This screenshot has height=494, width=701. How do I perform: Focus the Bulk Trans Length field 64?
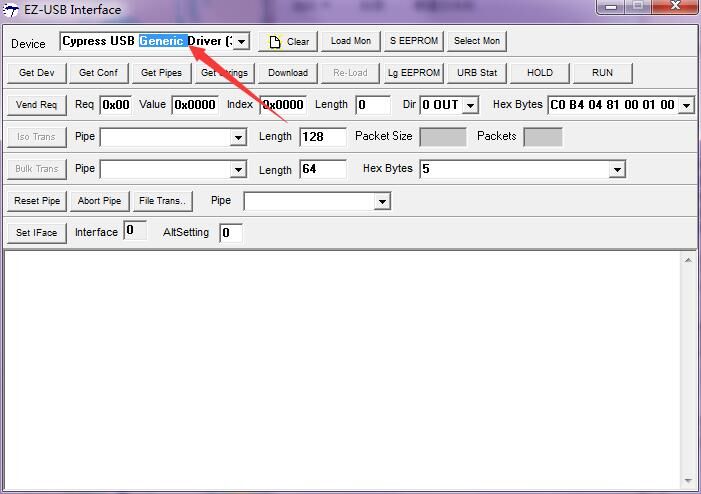coord(323,169)
